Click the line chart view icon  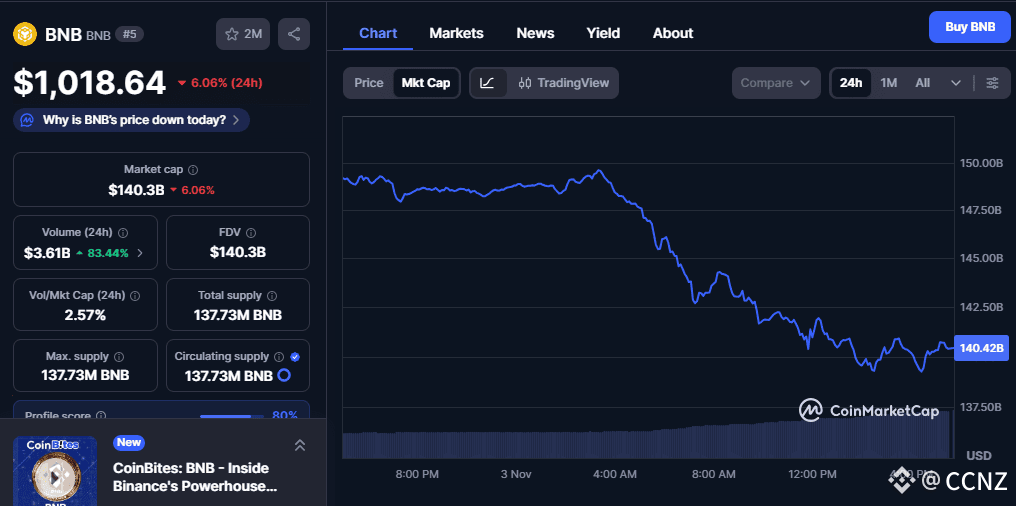487,83
